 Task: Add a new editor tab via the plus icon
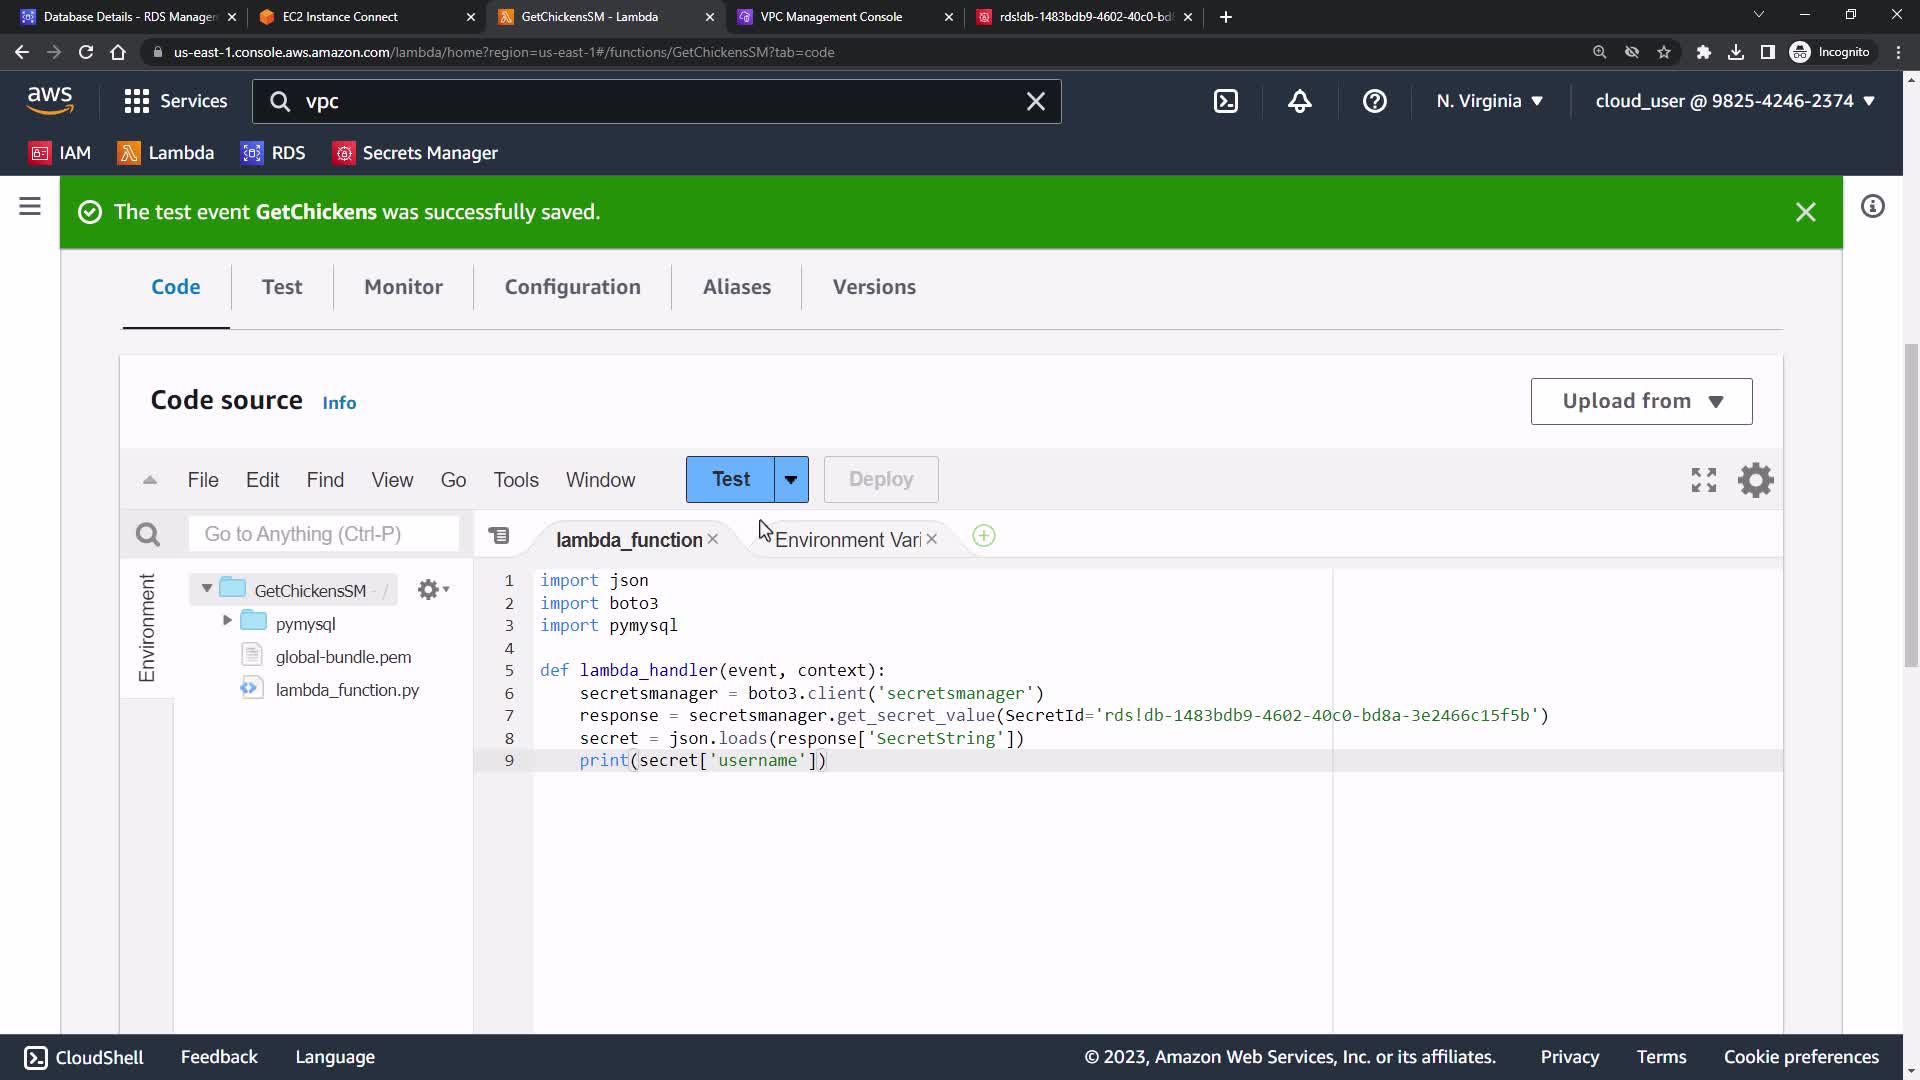983,537
